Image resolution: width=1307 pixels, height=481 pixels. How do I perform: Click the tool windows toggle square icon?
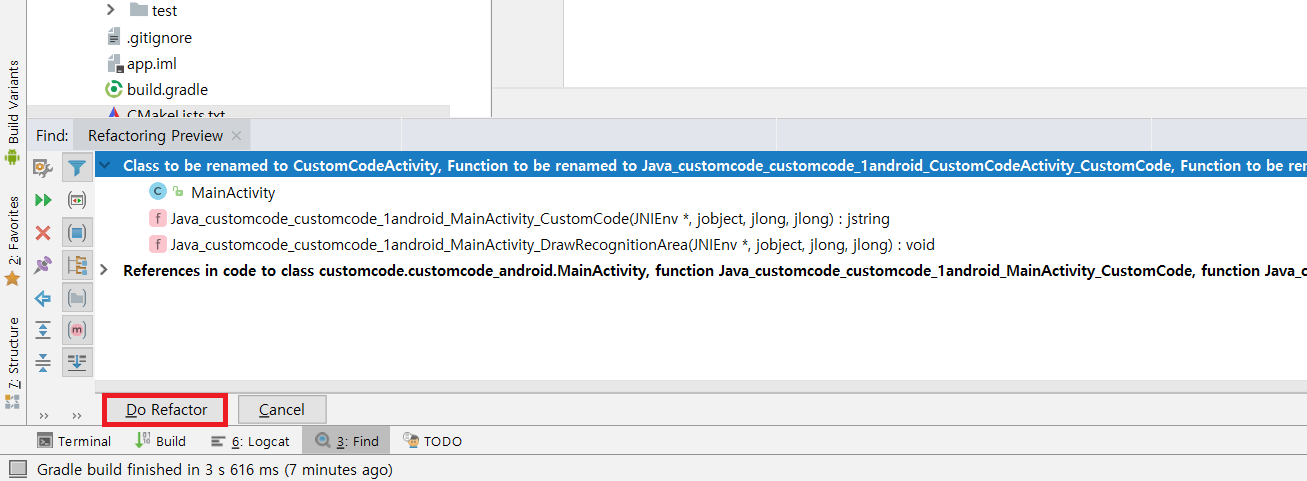(x=17, y=469)
